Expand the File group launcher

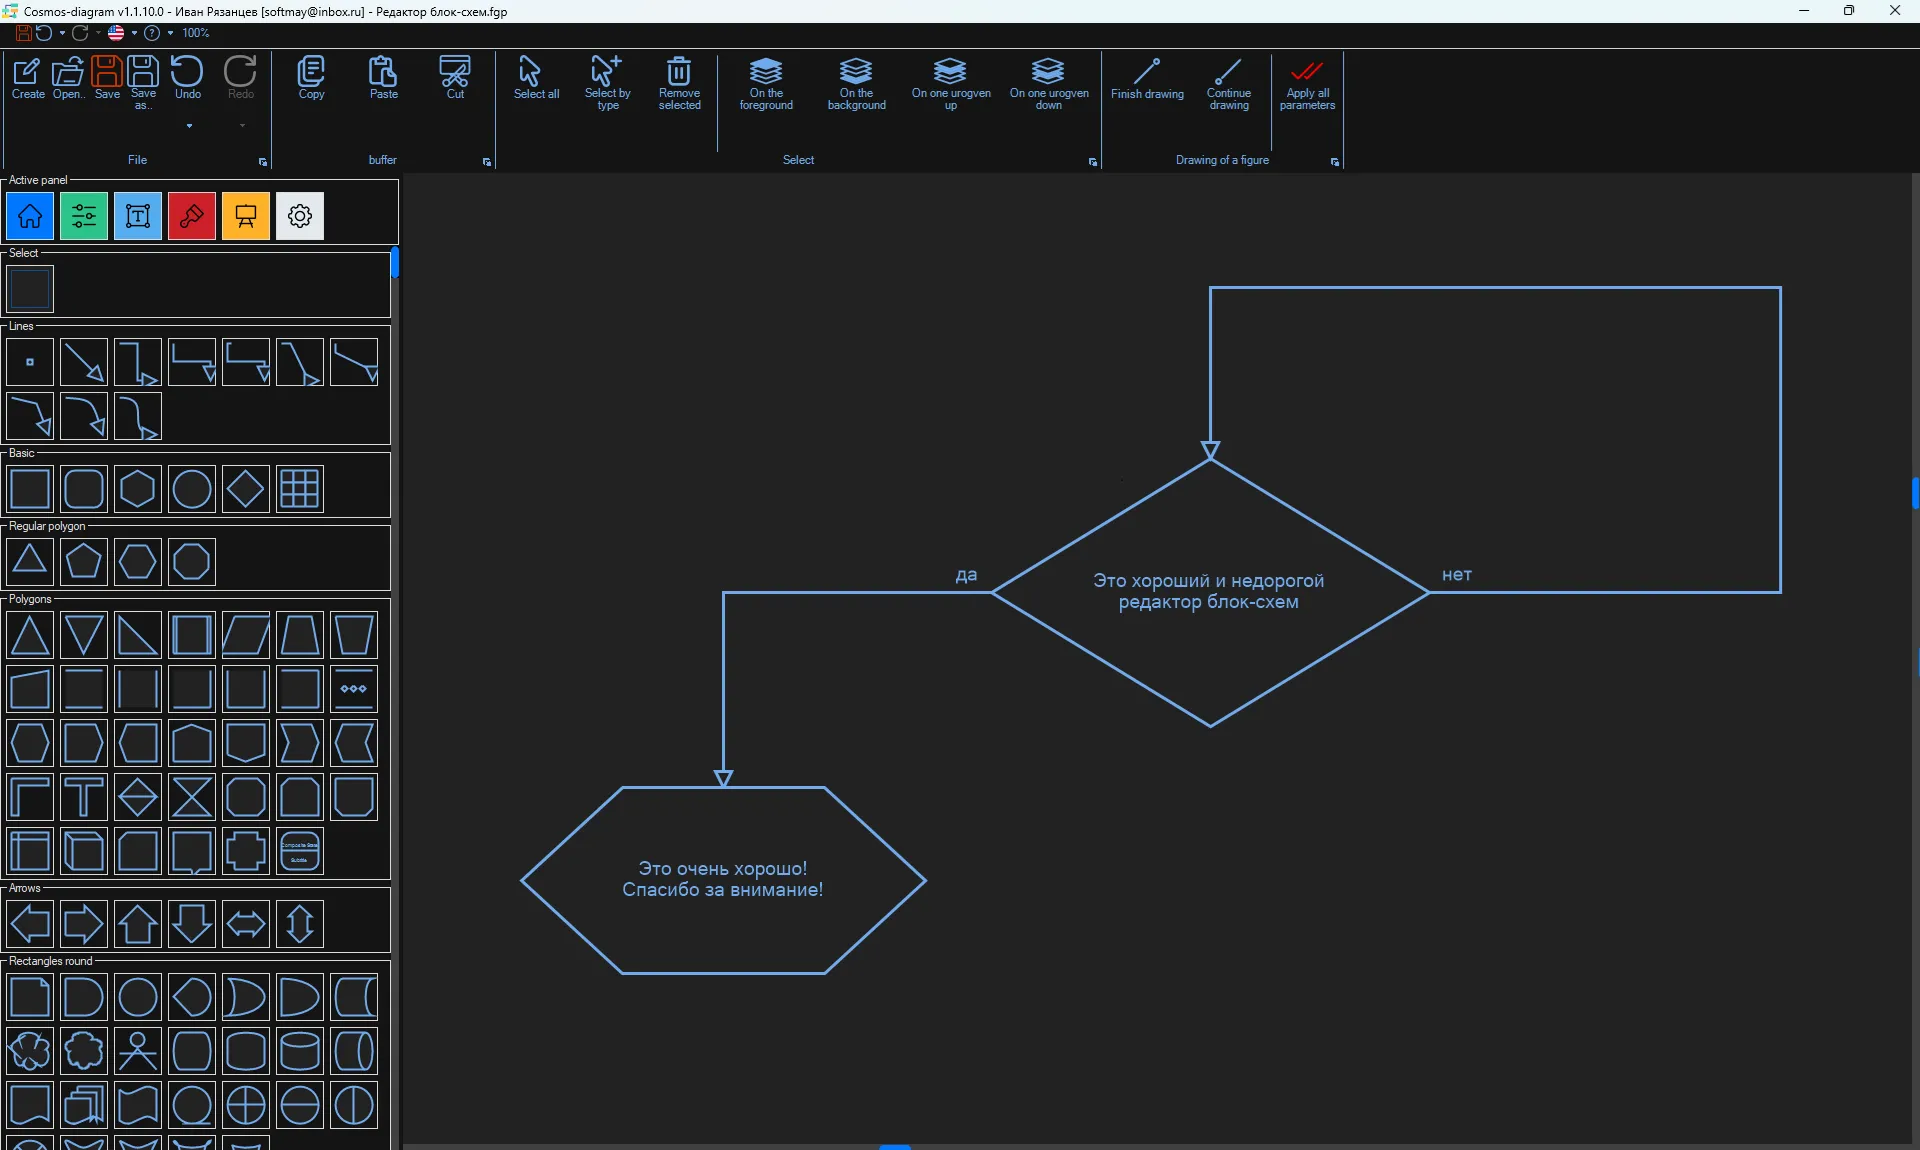(263, 162)
